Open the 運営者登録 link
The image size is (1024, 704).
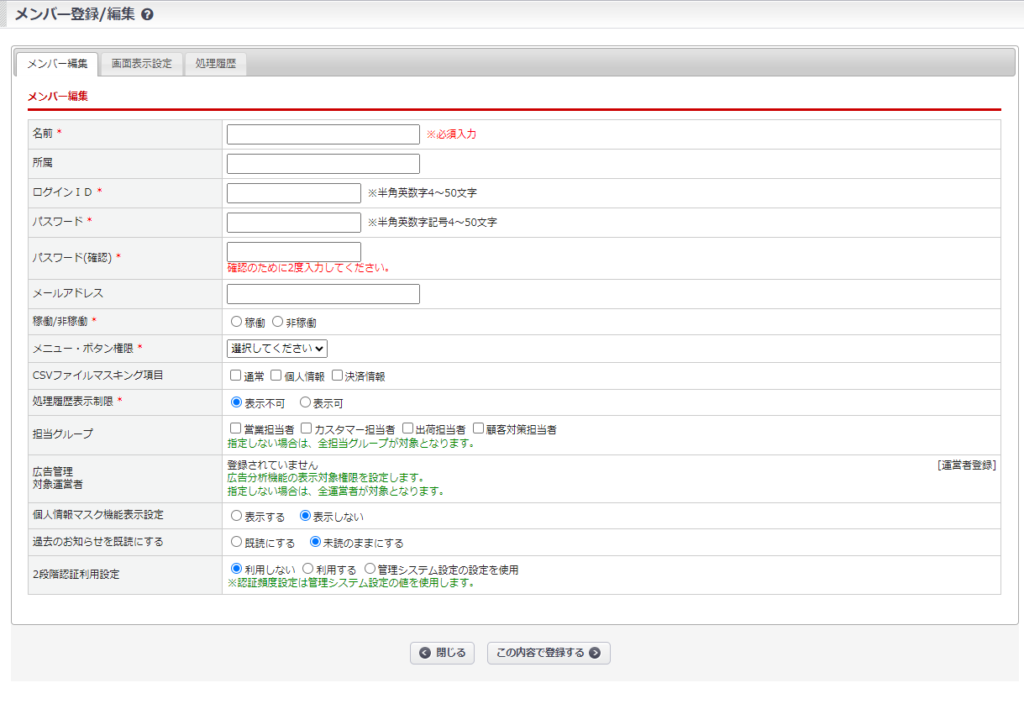pyautogui.click(x=966, y=466)
